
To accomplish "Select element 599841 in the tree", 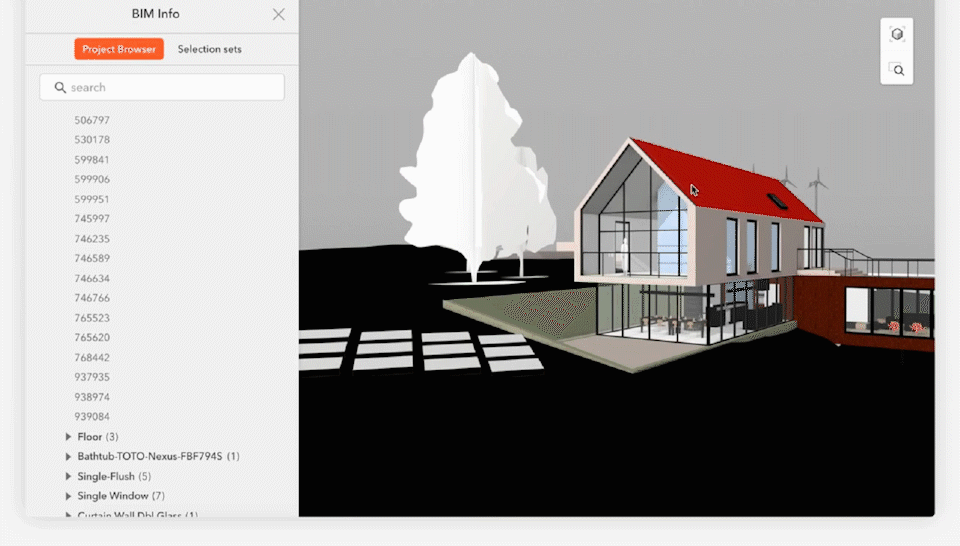I will (92, 160).
